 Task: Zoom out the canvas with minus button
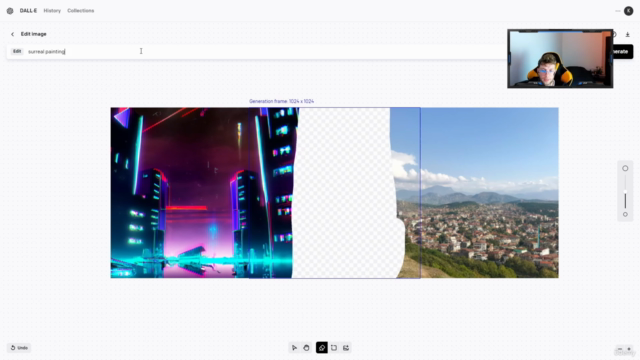coord(620,349)
